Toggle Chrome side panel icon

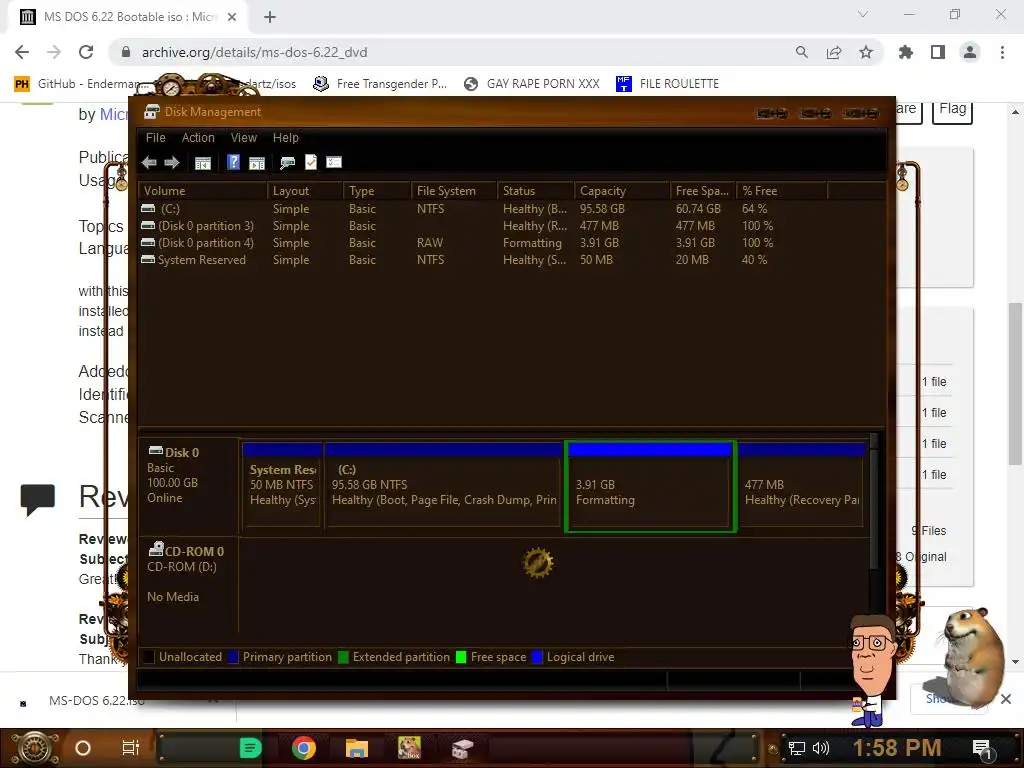pos(938,52)
